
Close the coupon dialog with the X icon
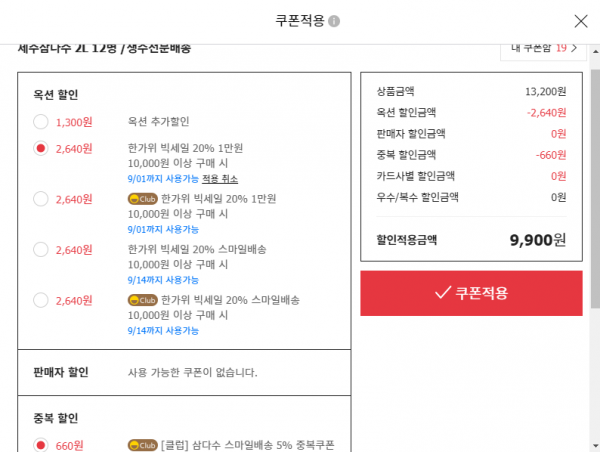pos(581,21)
